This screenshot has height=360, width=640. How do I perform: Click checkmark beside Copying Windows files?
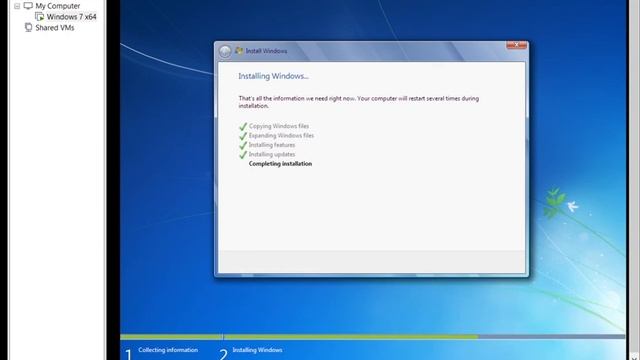point(243,127)
